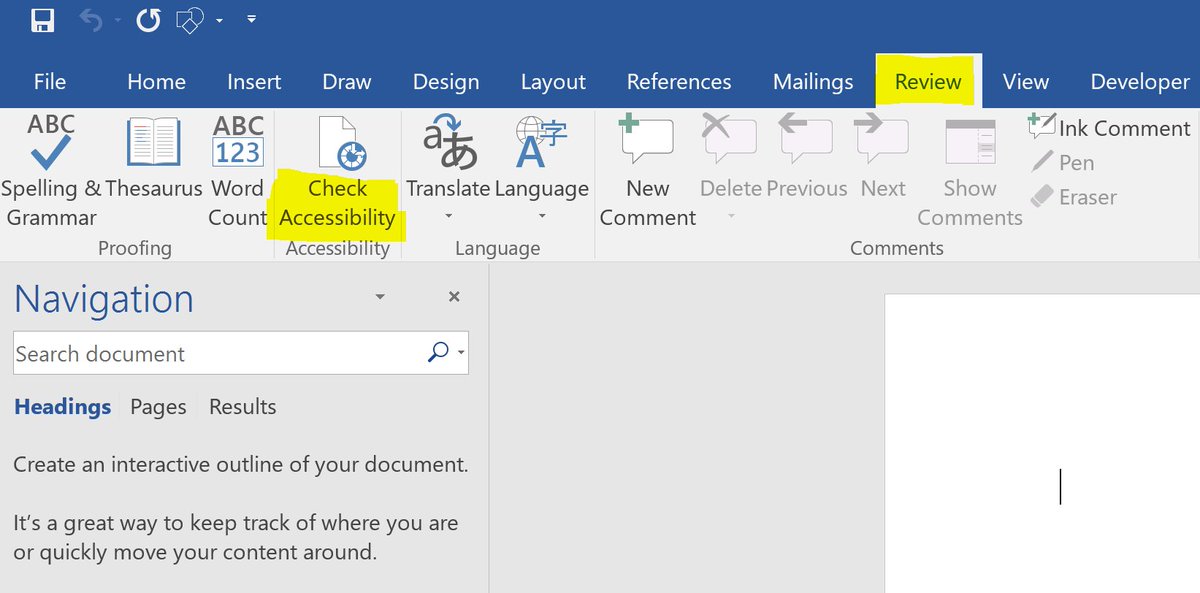Open Navigation pane options dropdown arrow
Image resolution: width=1200 pixels, height=593 pixels.
(379, 297)
